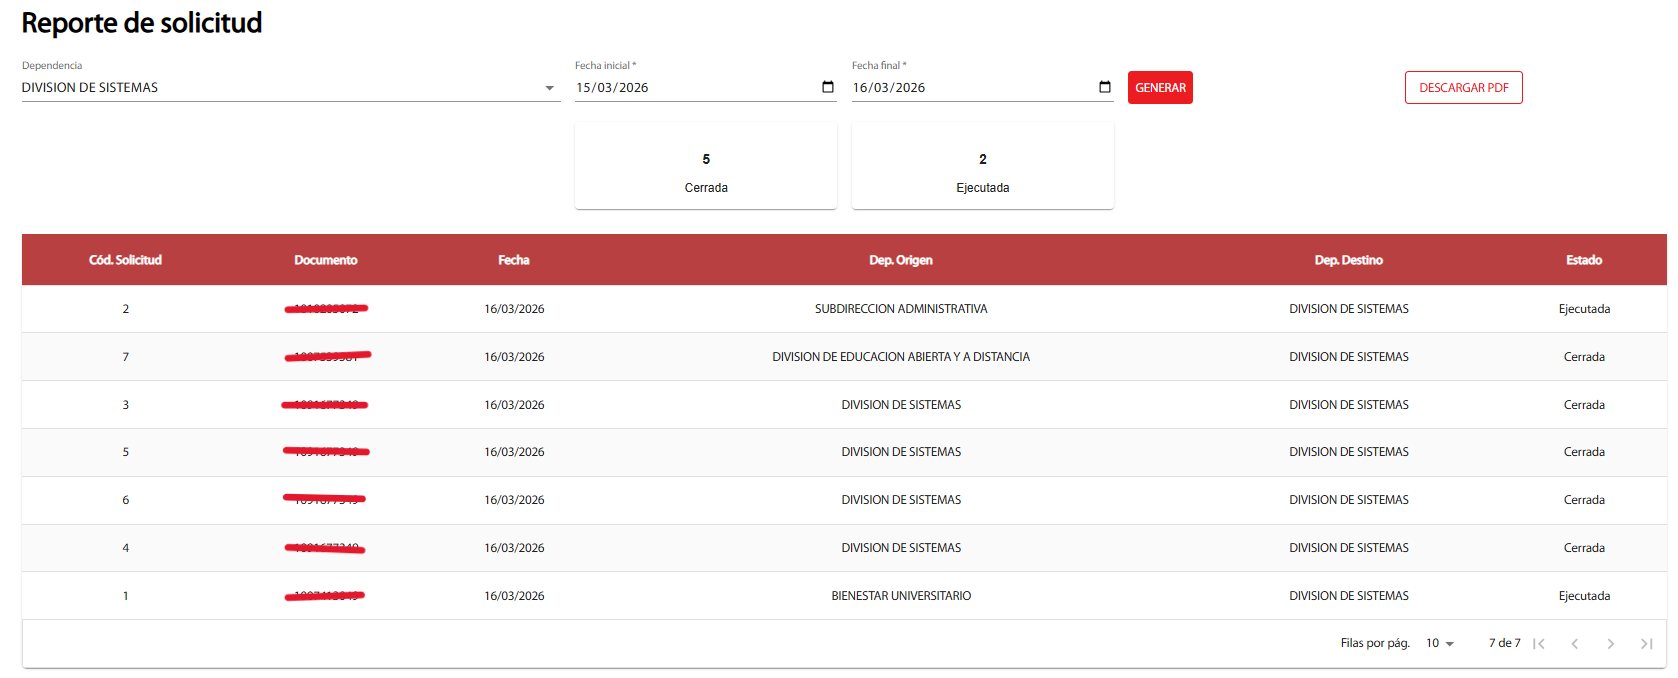Click the Dep. Origen column header
This screenshot has width=1678, height=678.
coord(900,260)
